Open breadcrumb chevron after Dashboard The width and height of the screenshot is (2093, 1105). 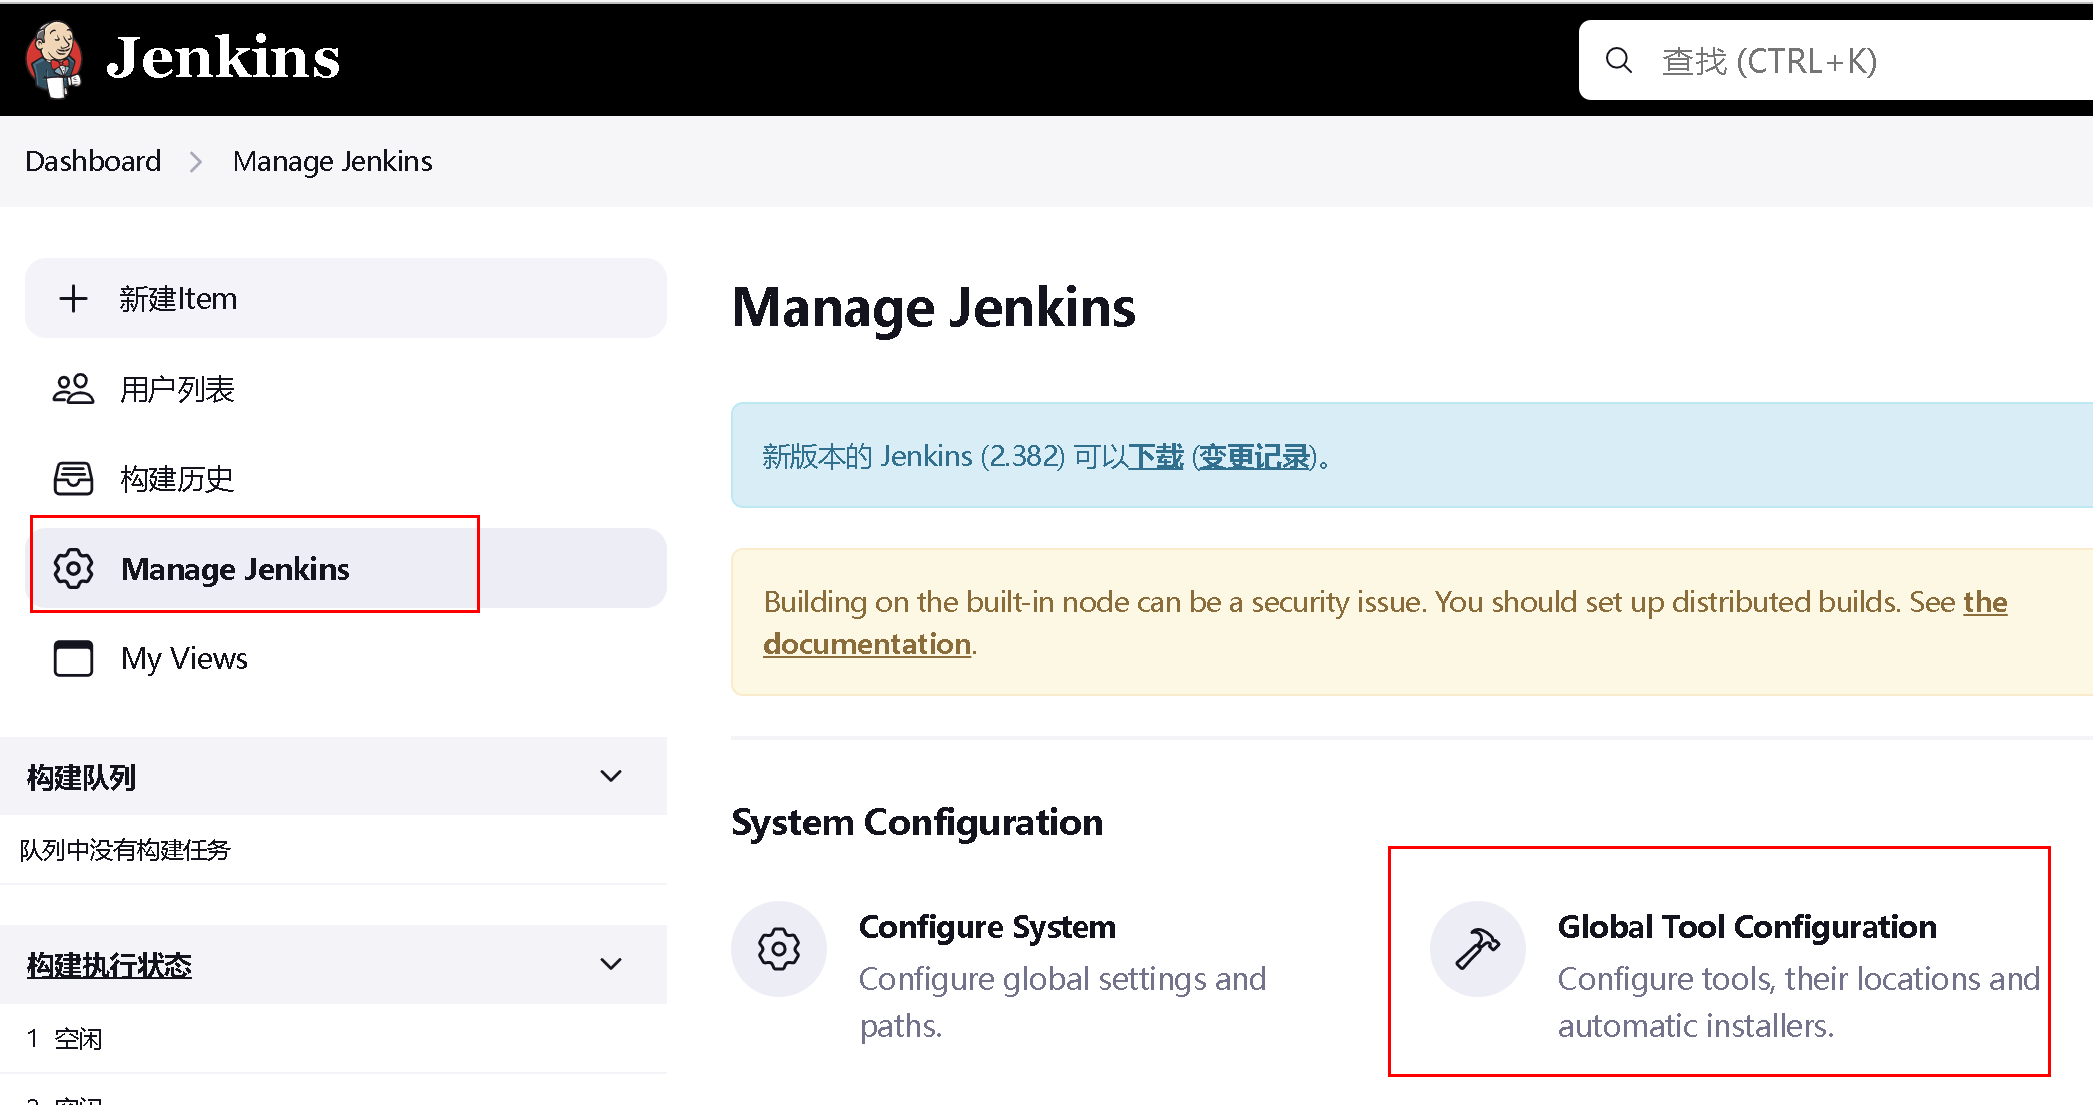click(x=196, y=162)
